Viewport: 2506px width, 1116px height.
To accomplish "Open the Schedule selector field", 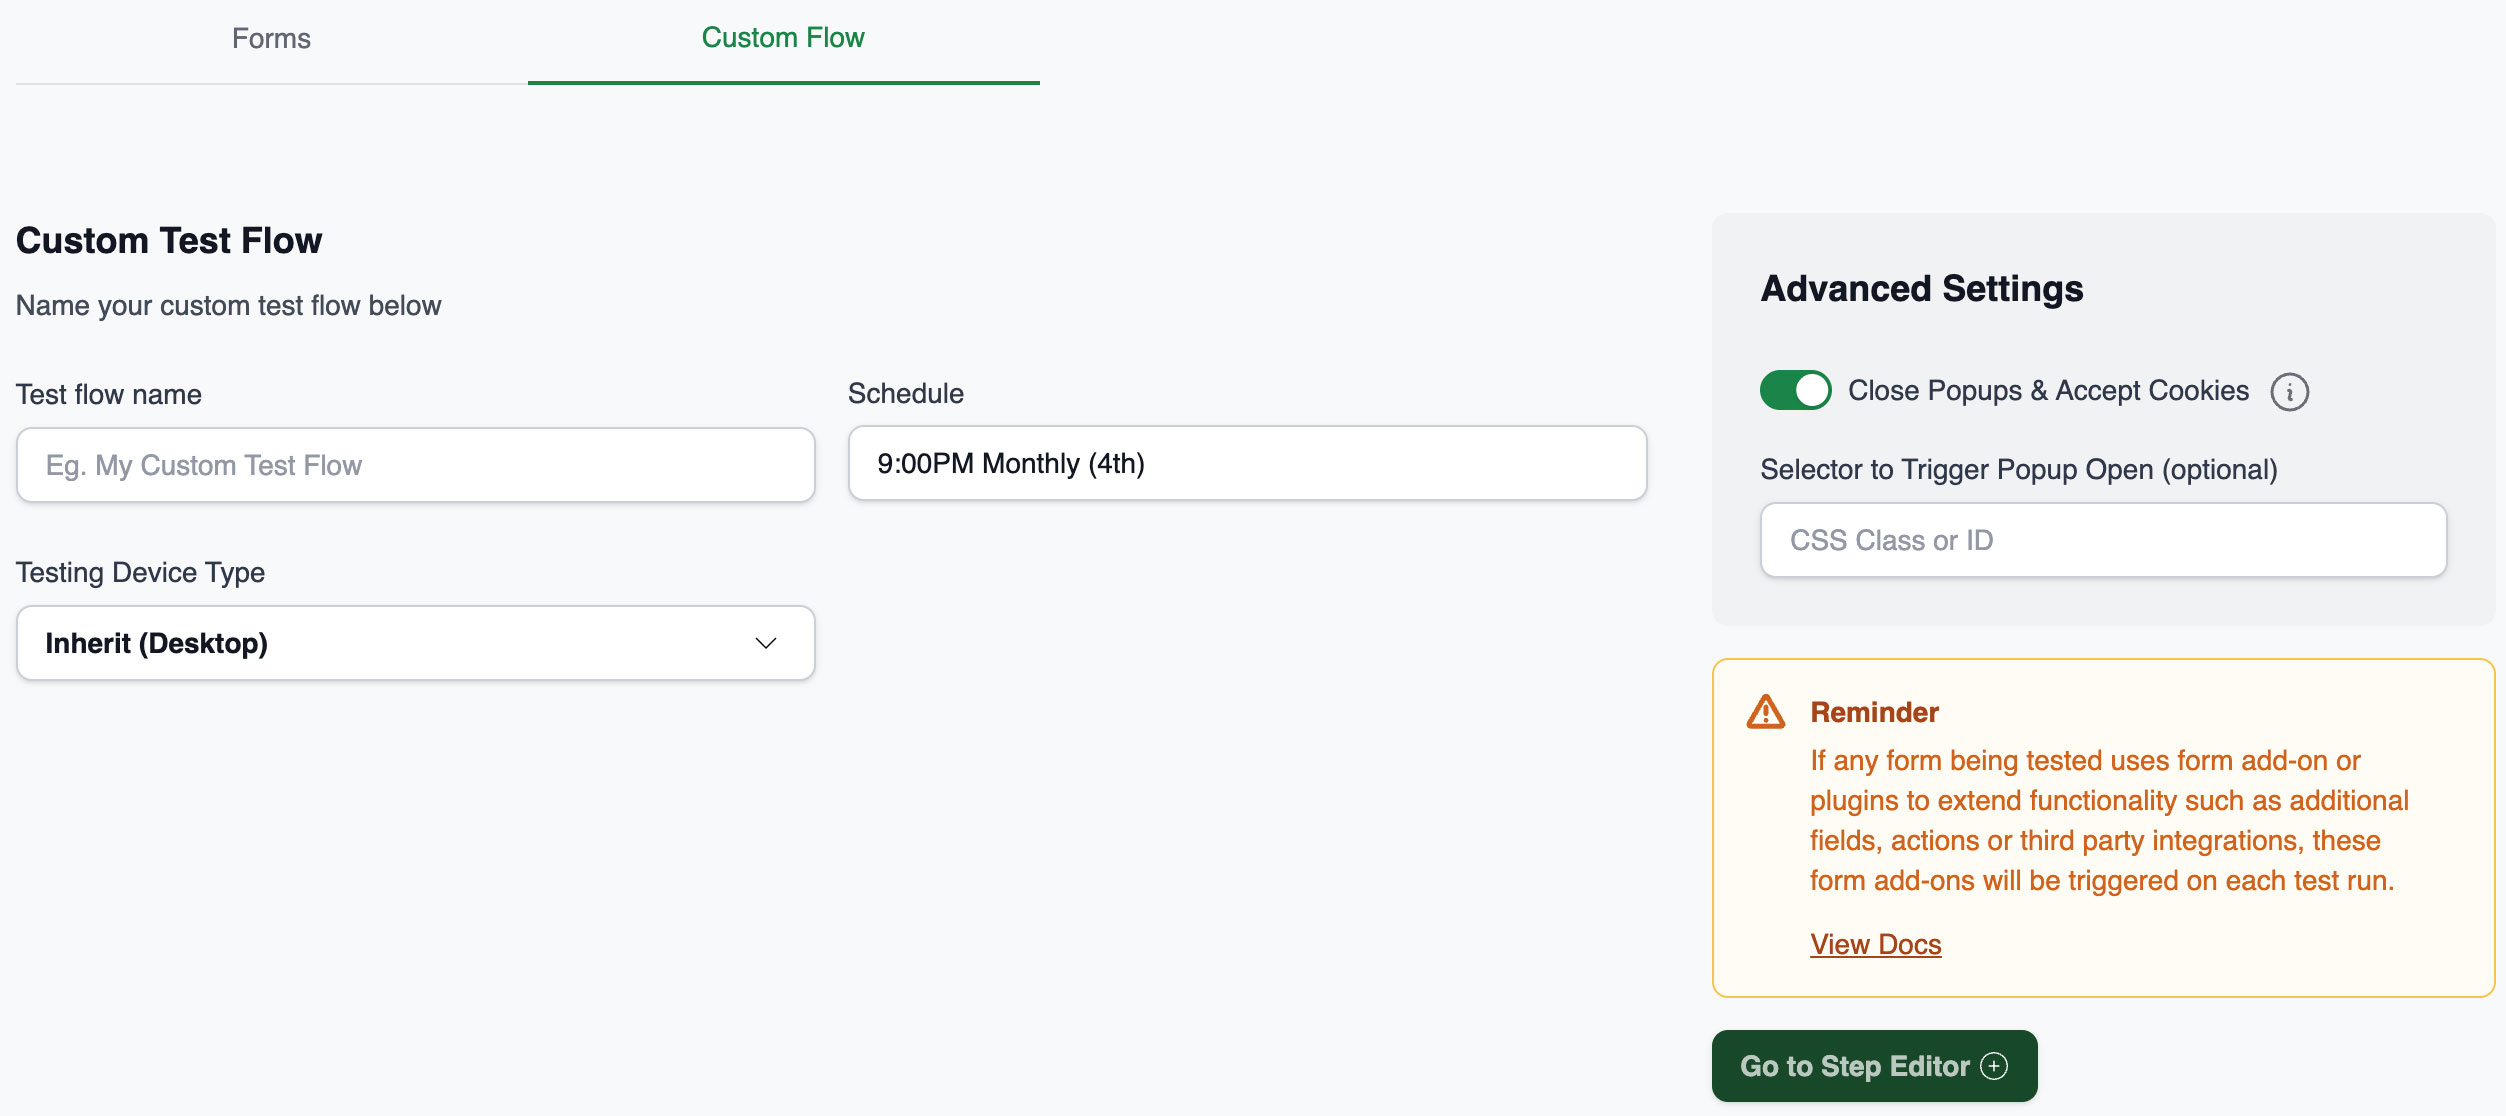I will pyautogui.click(x=1246, y=464).
